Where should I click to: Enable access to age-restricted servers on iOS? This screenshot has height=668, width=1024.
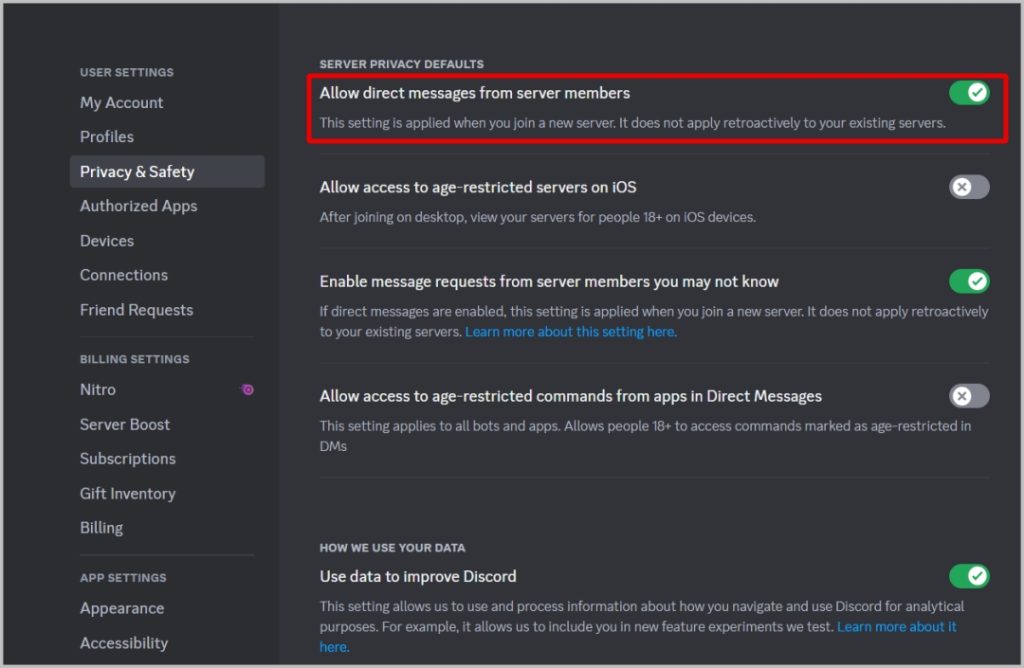(x=969, y=187)
